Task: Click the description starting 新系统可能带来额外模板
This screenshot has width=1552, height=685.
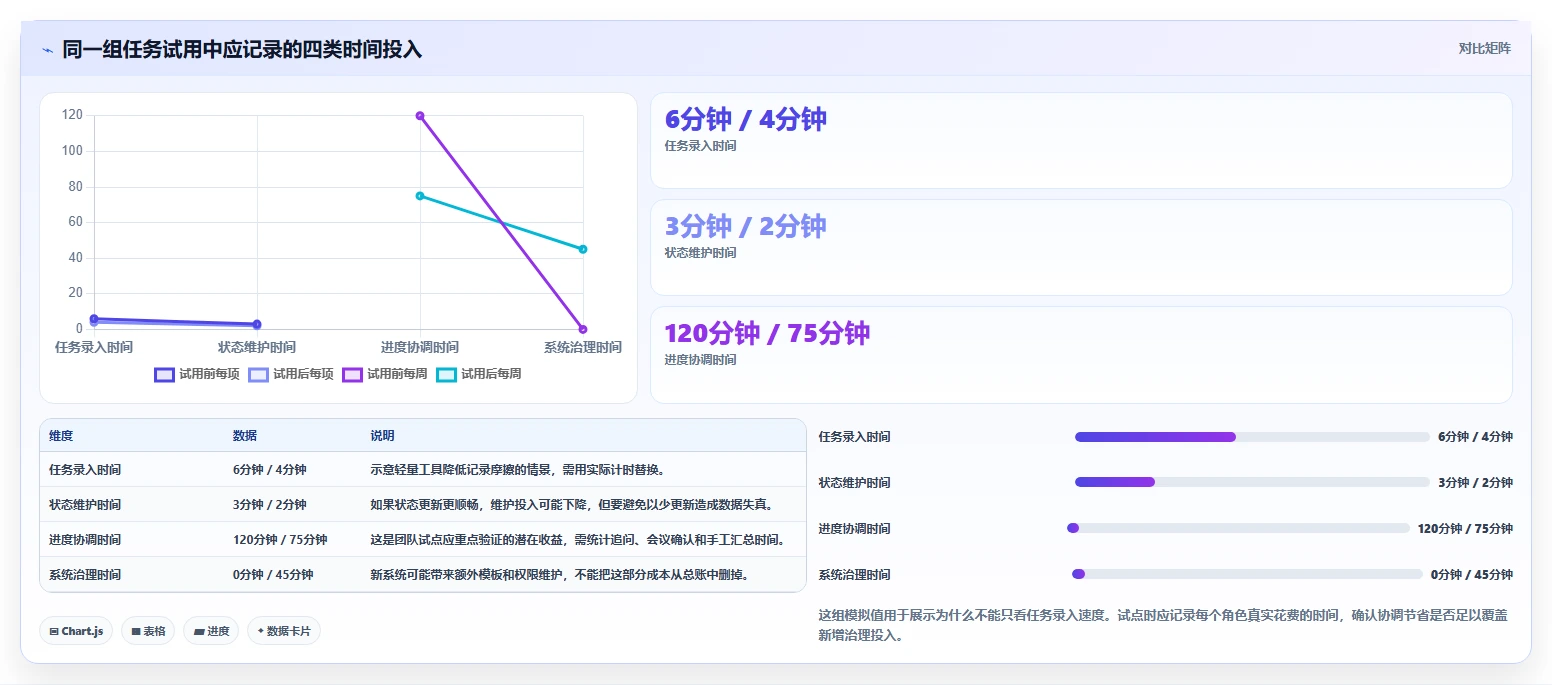Action: (x=560, y=575)
